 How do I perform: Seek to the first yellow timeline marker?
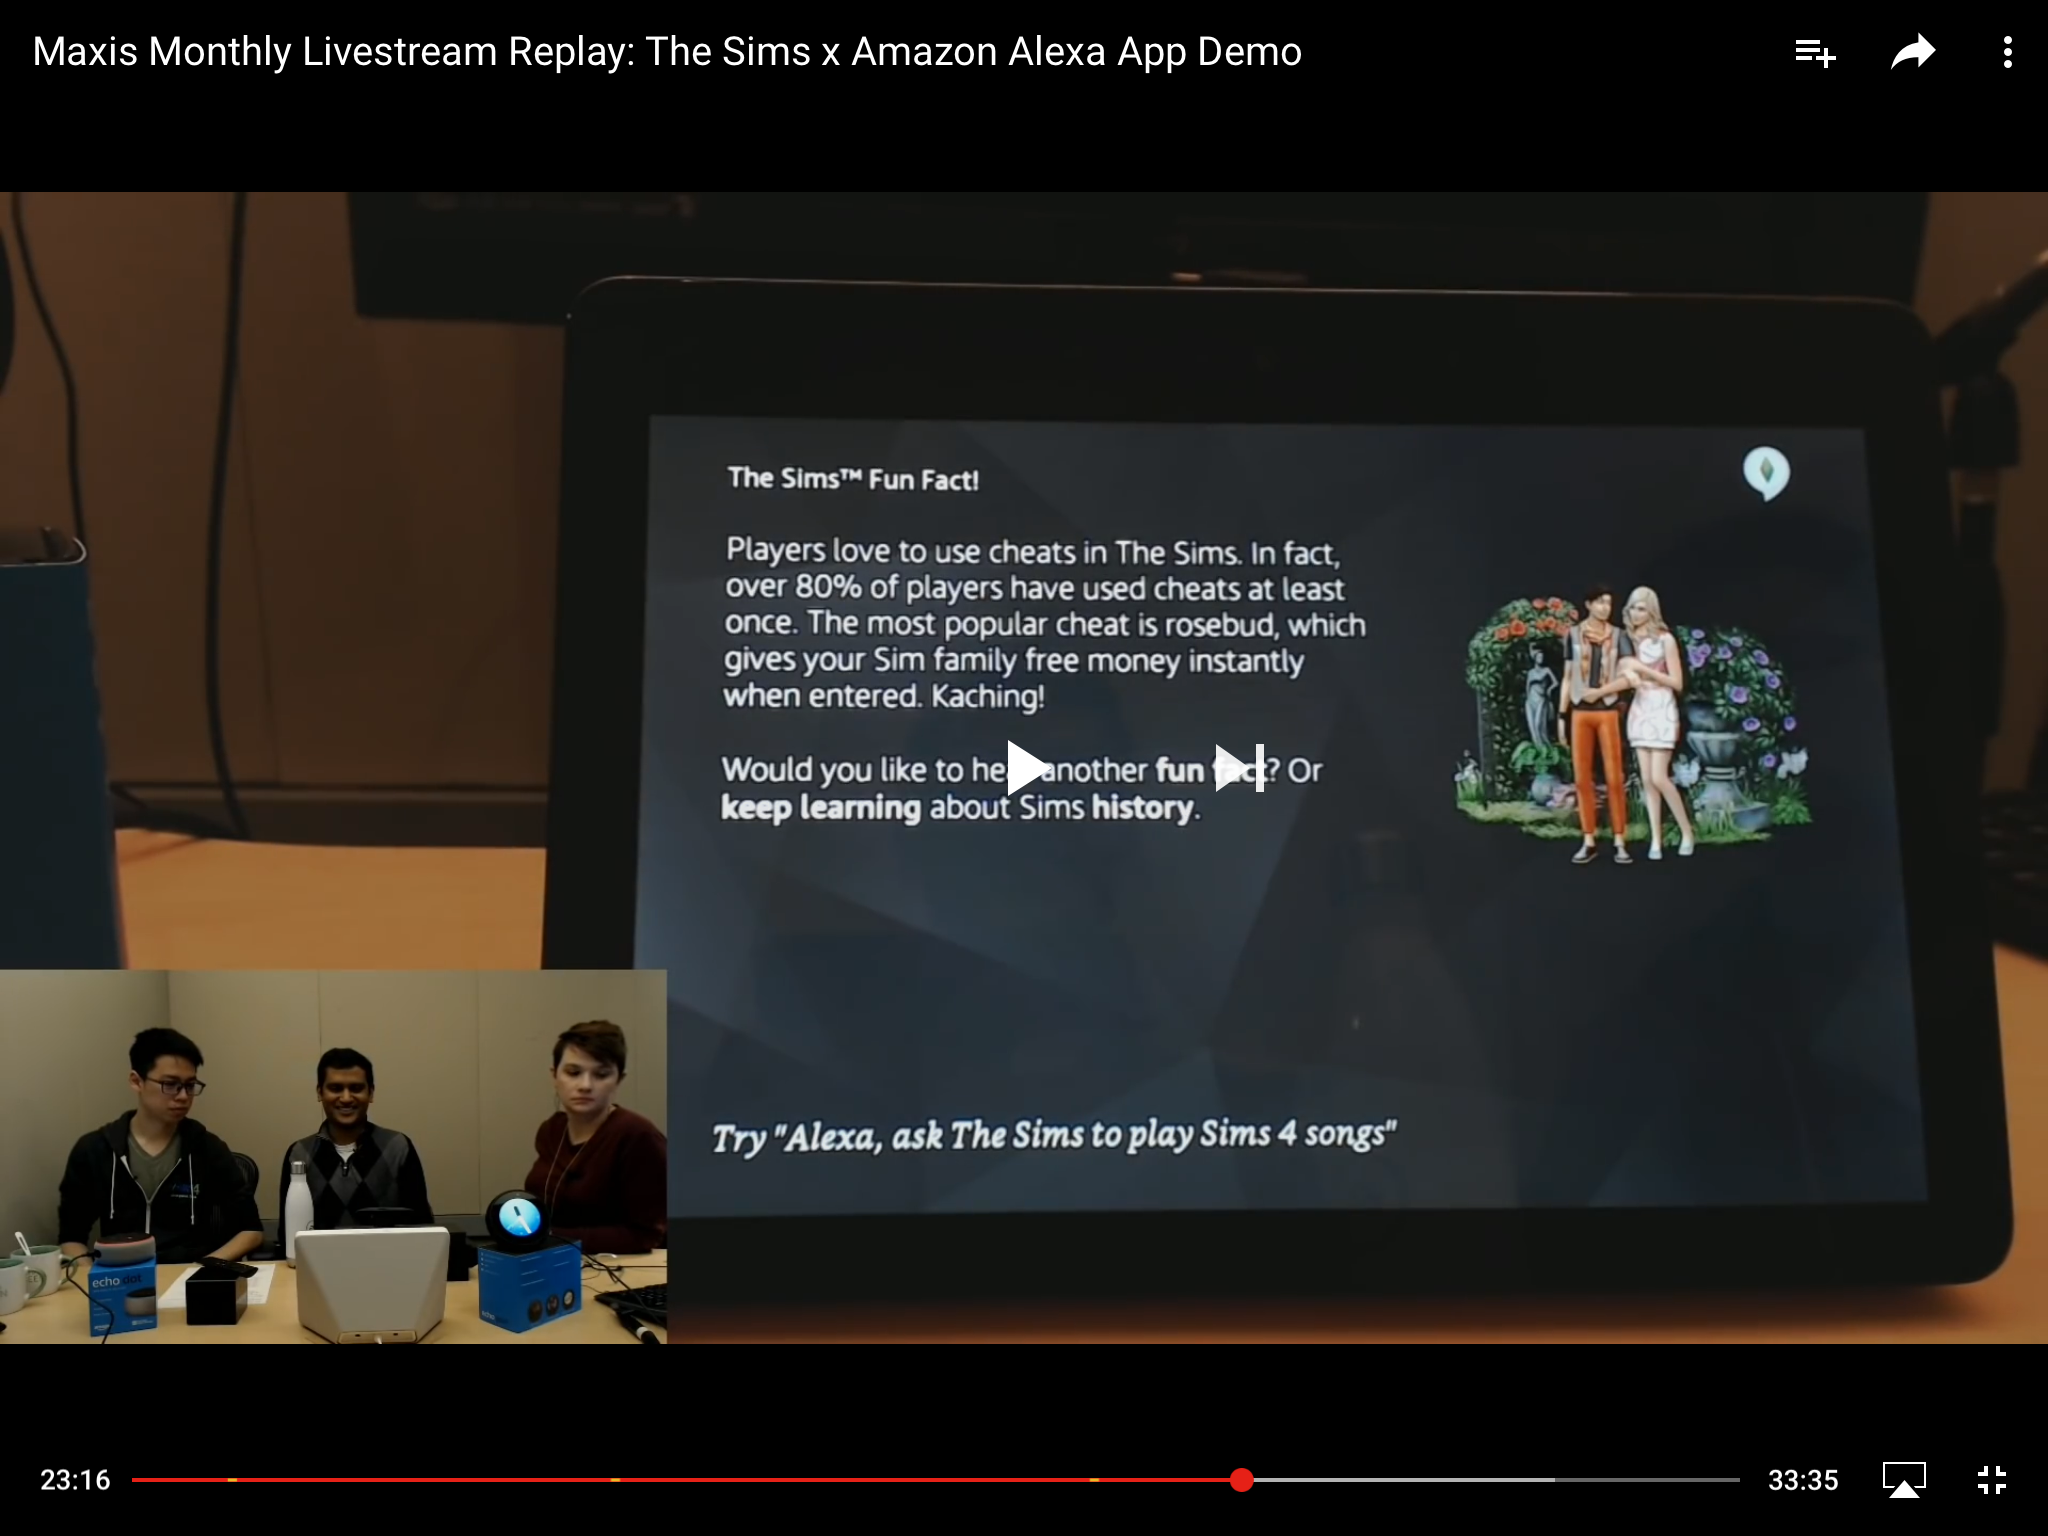tap(232, 1480)
